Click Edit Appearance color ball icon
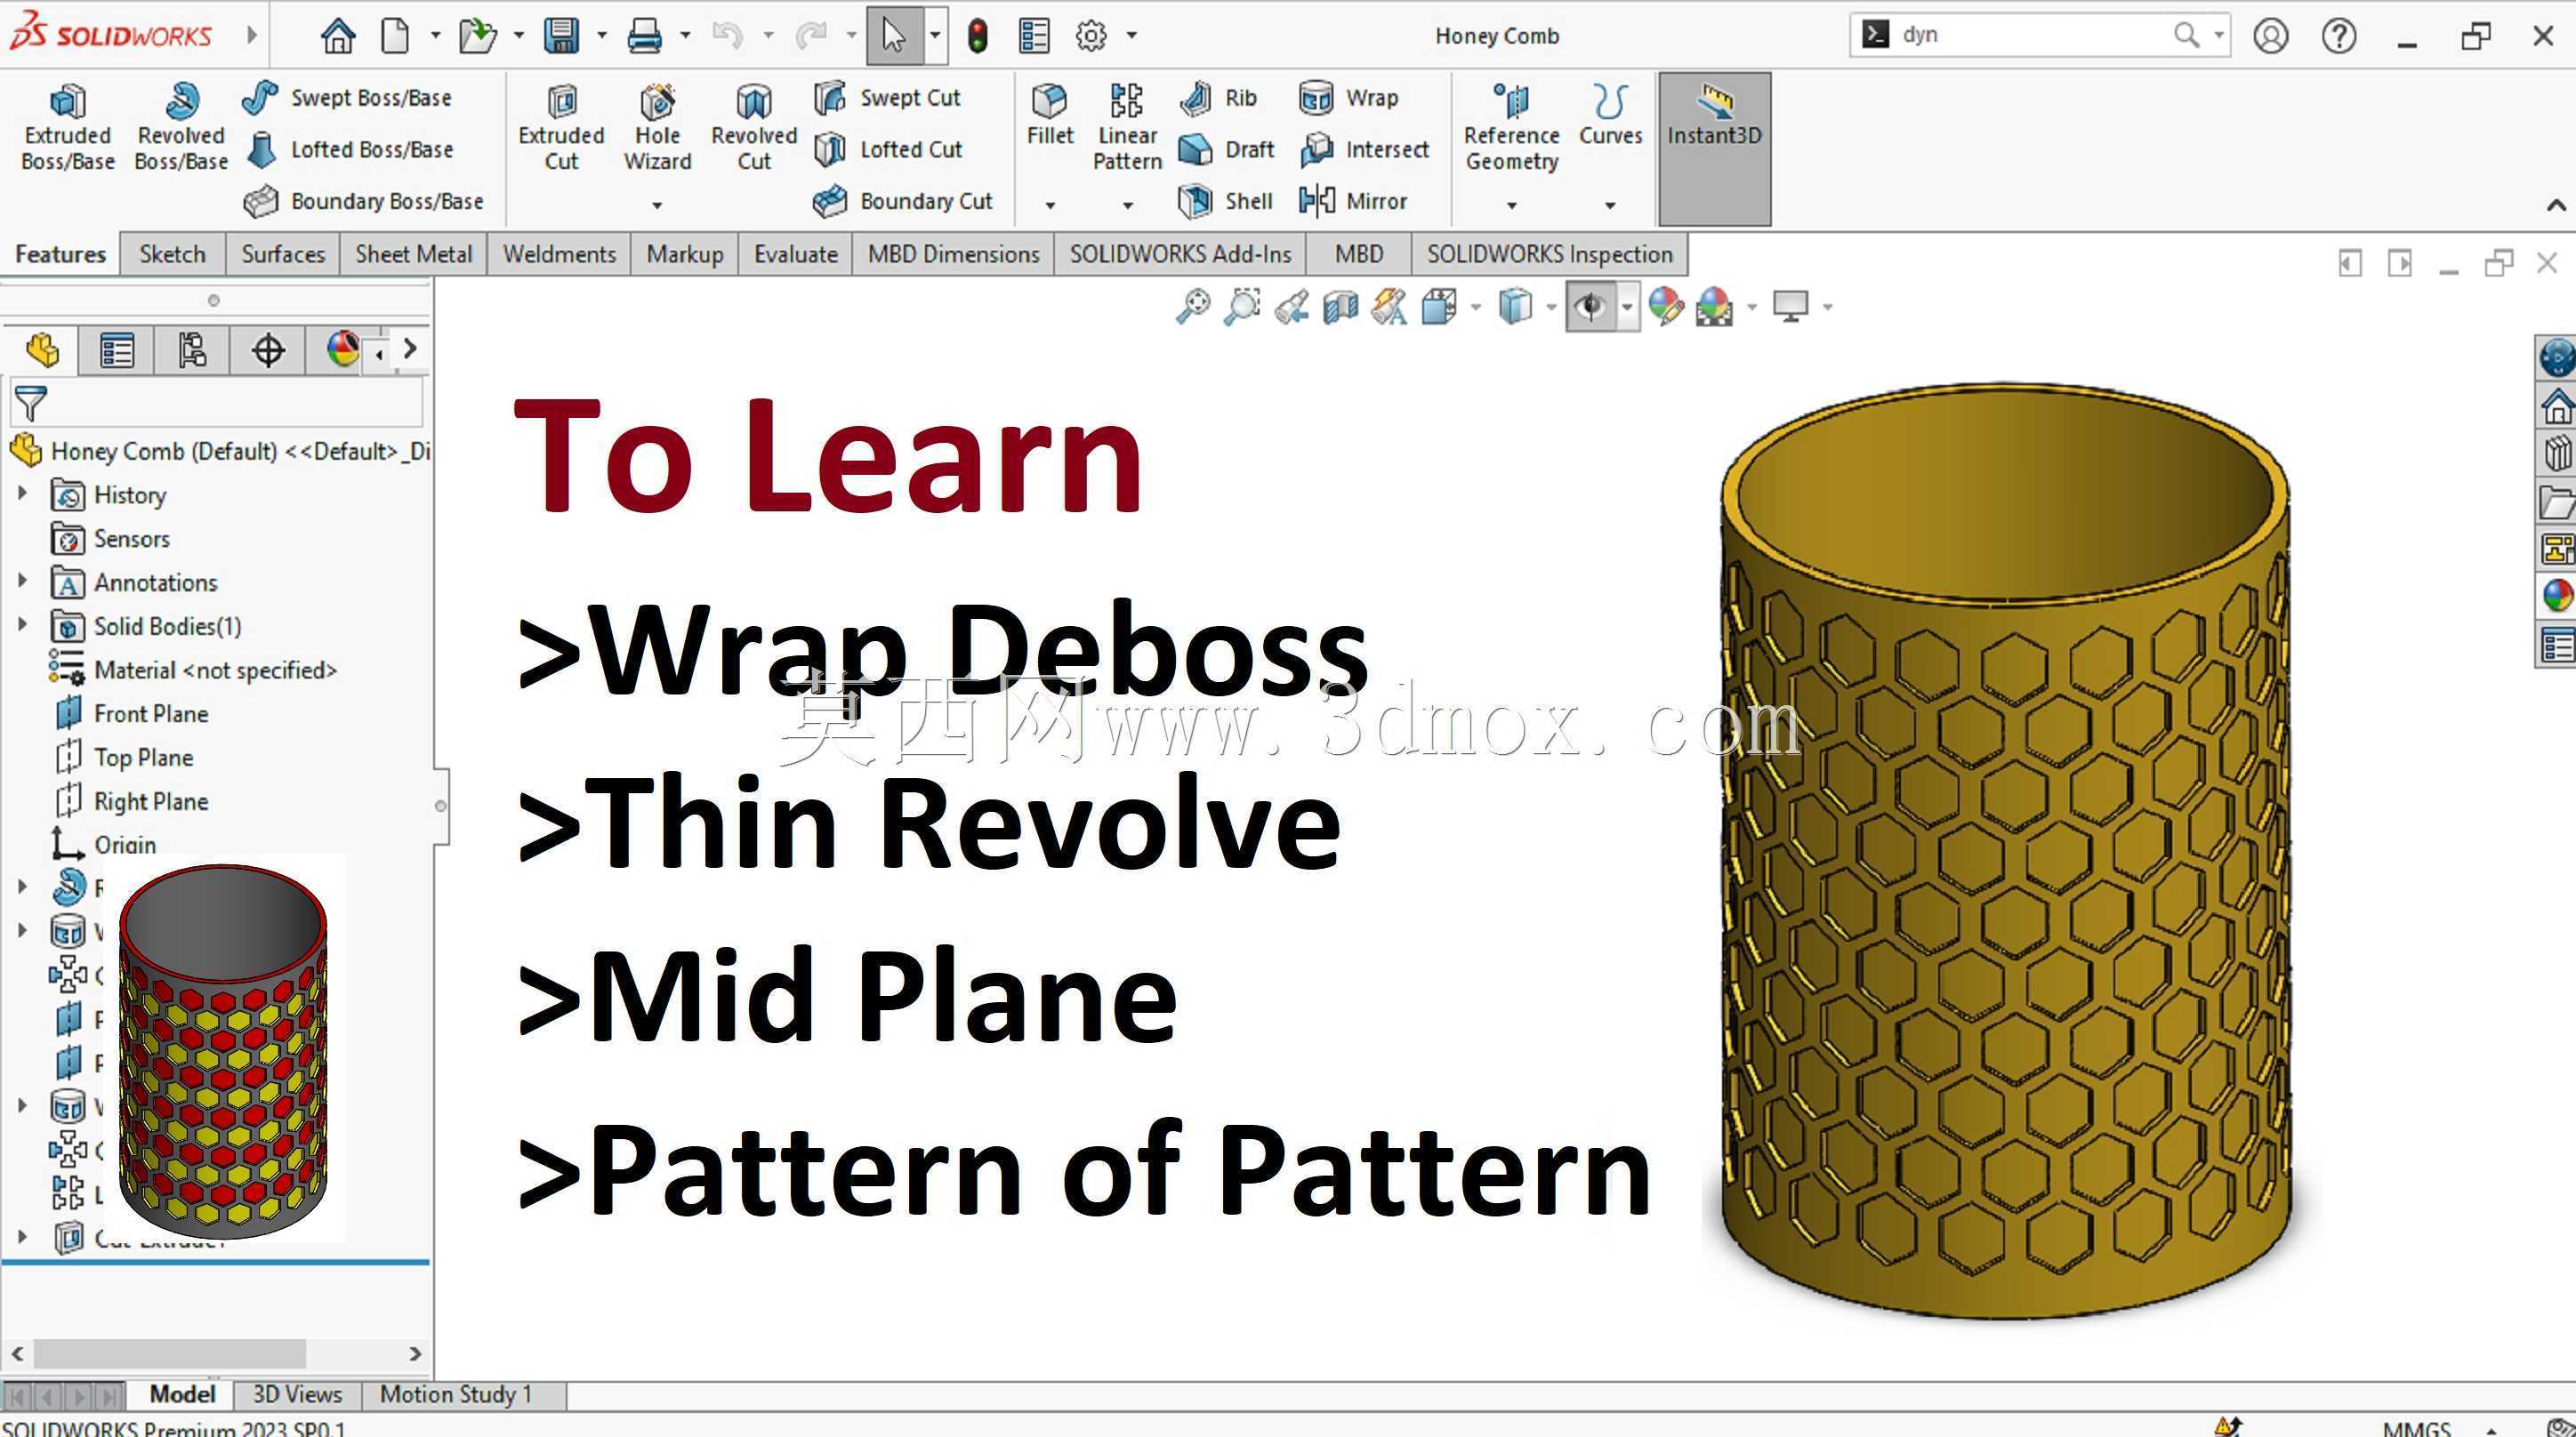Image resolution: width=2576 pixels, height=1437 pixels. (1665, 306)
